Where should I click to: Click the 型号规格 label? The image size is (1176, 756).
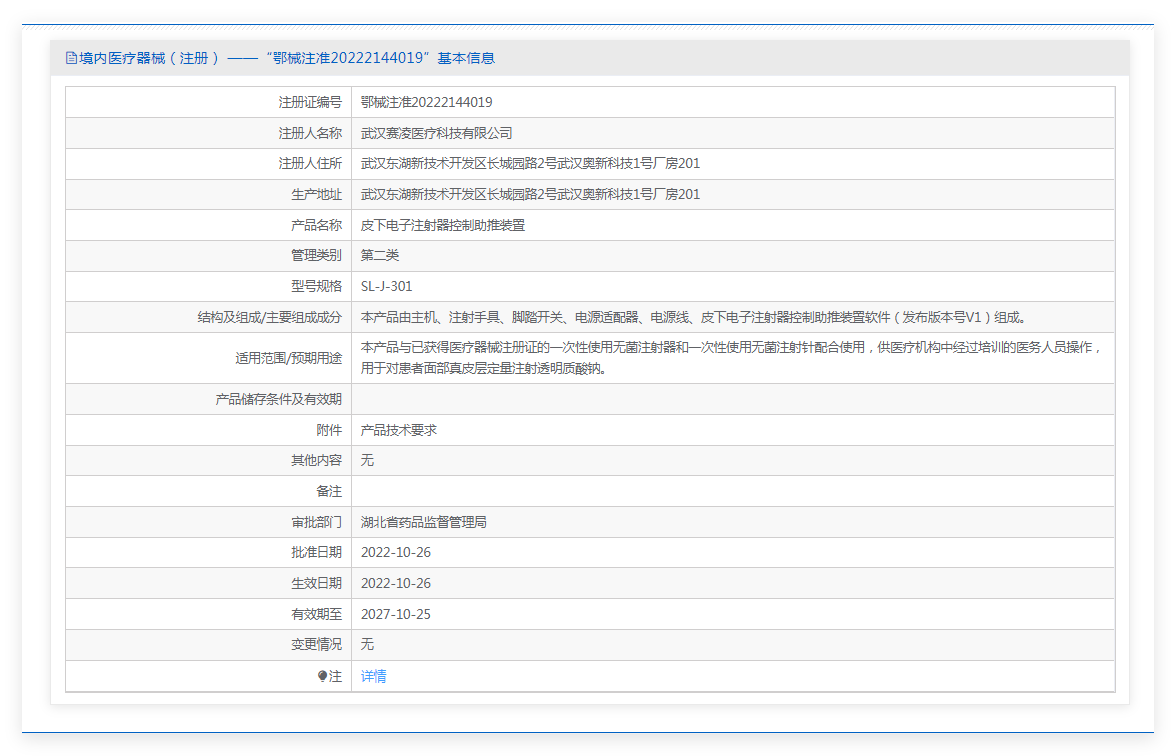click(316, 286)
